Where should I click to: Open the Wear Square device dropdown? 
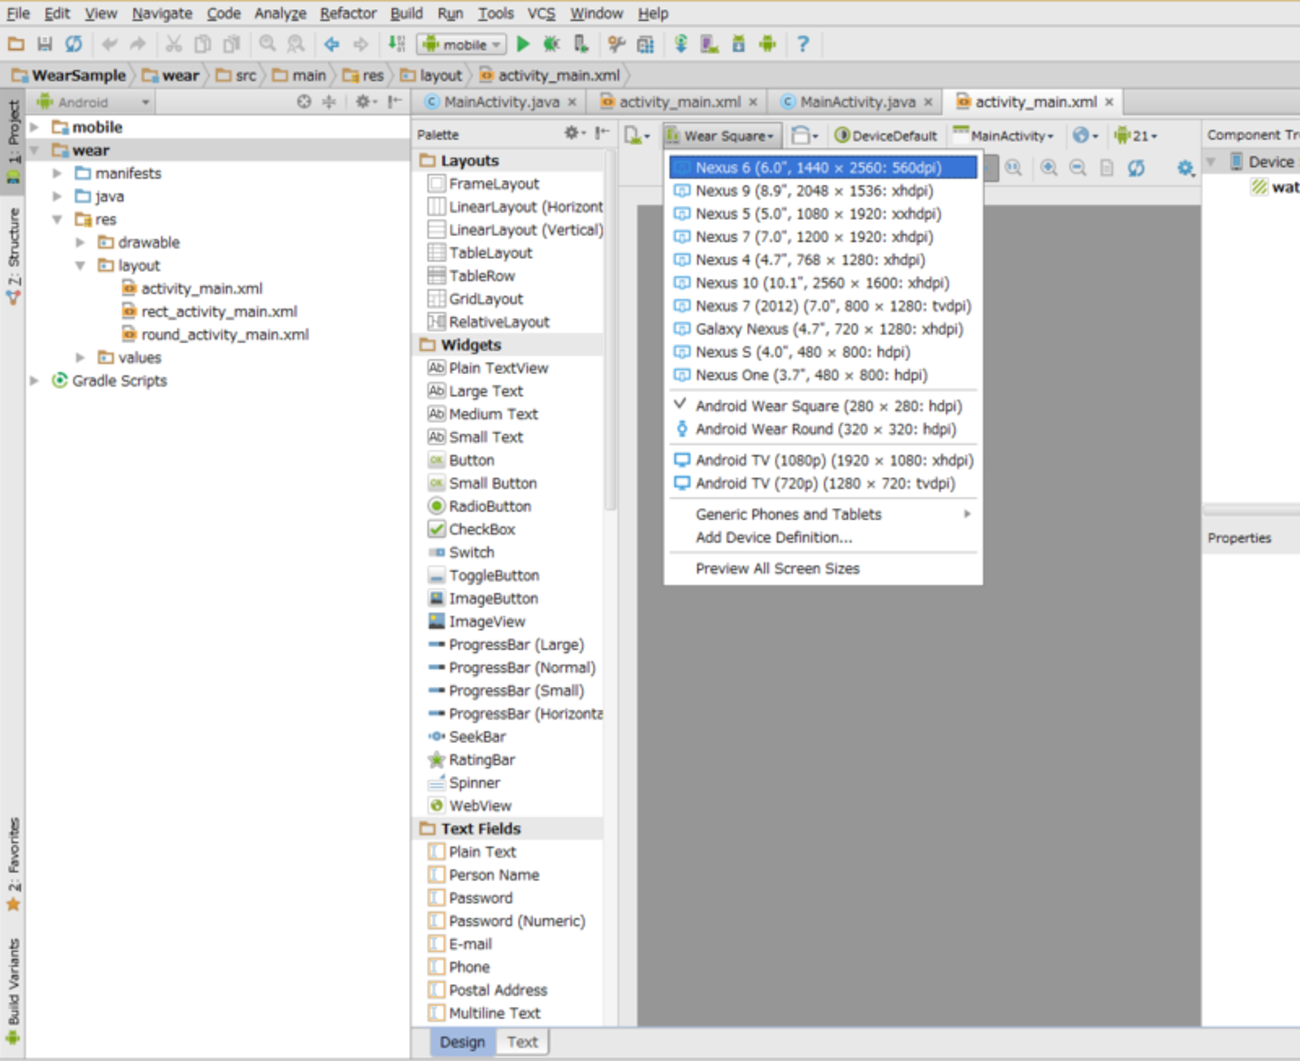720,136
